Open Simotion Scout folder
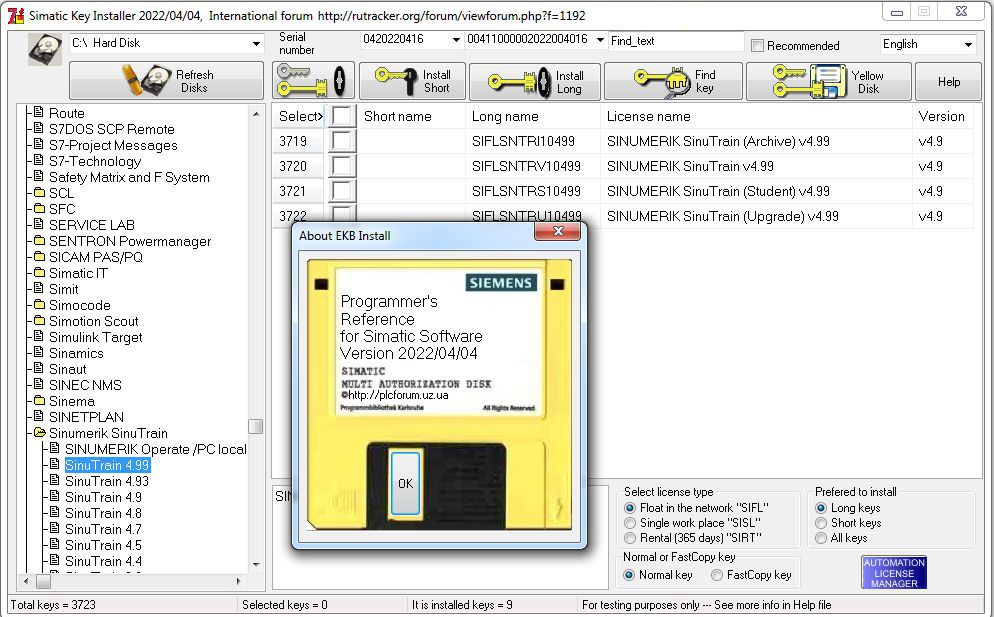The height and width of the screenshot is (617, 994). pyautogui.click(x=93, y=321)
